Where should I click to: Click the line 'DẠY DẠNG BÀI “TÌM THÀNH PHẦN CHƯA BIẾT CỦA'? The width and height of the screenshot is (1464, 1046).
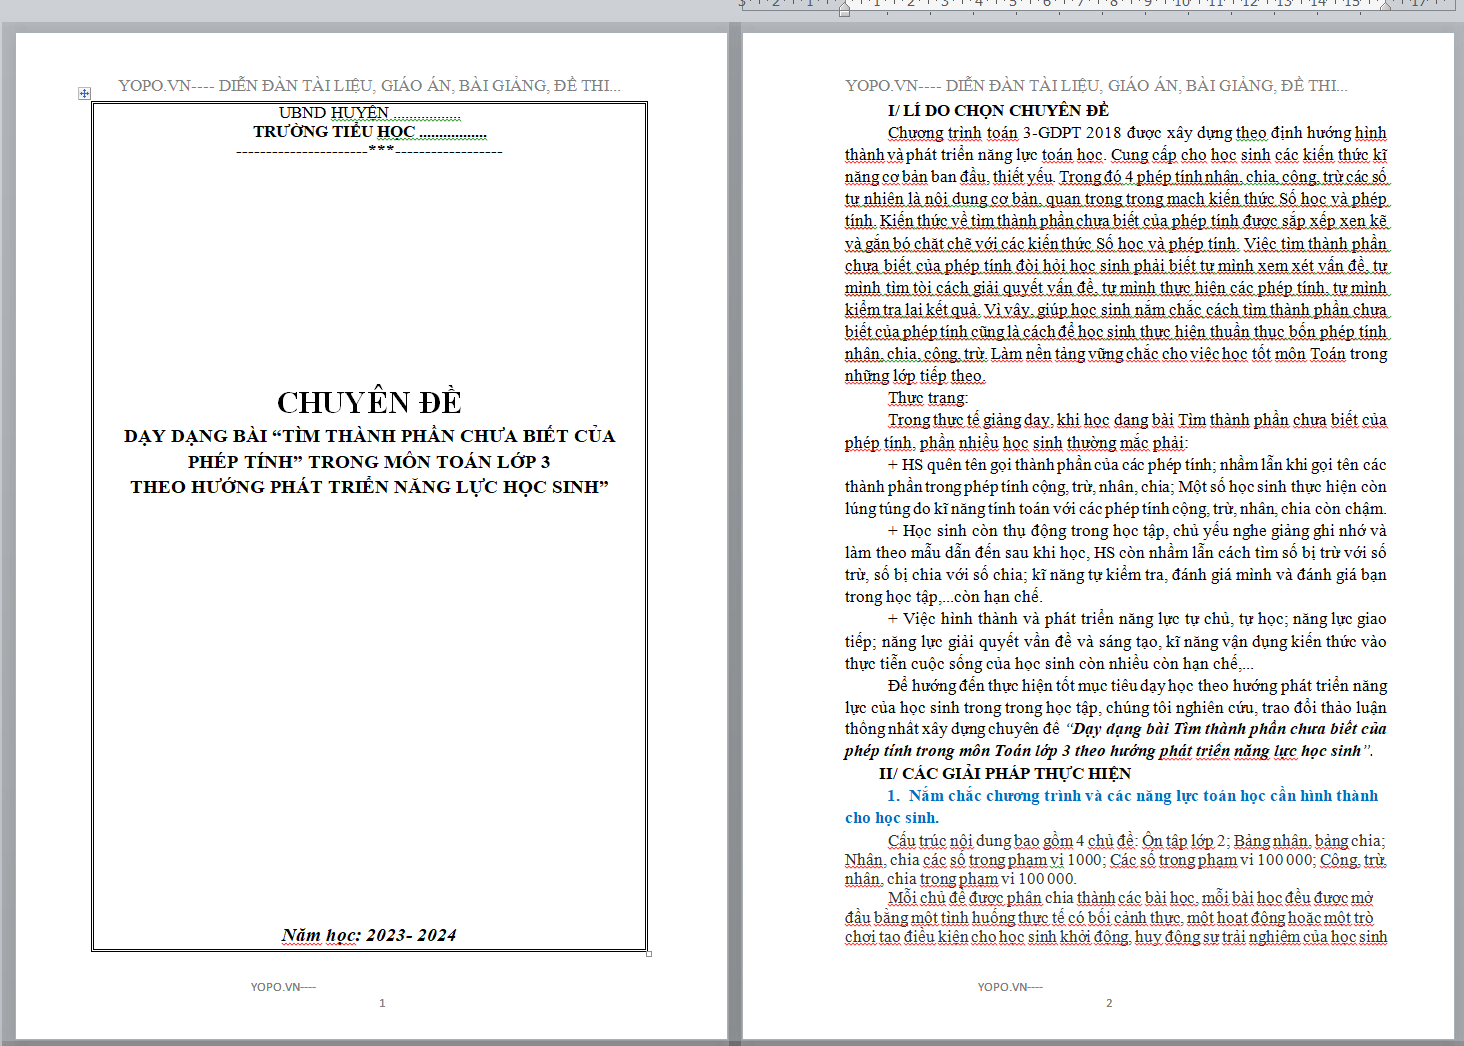click(369, 436)
